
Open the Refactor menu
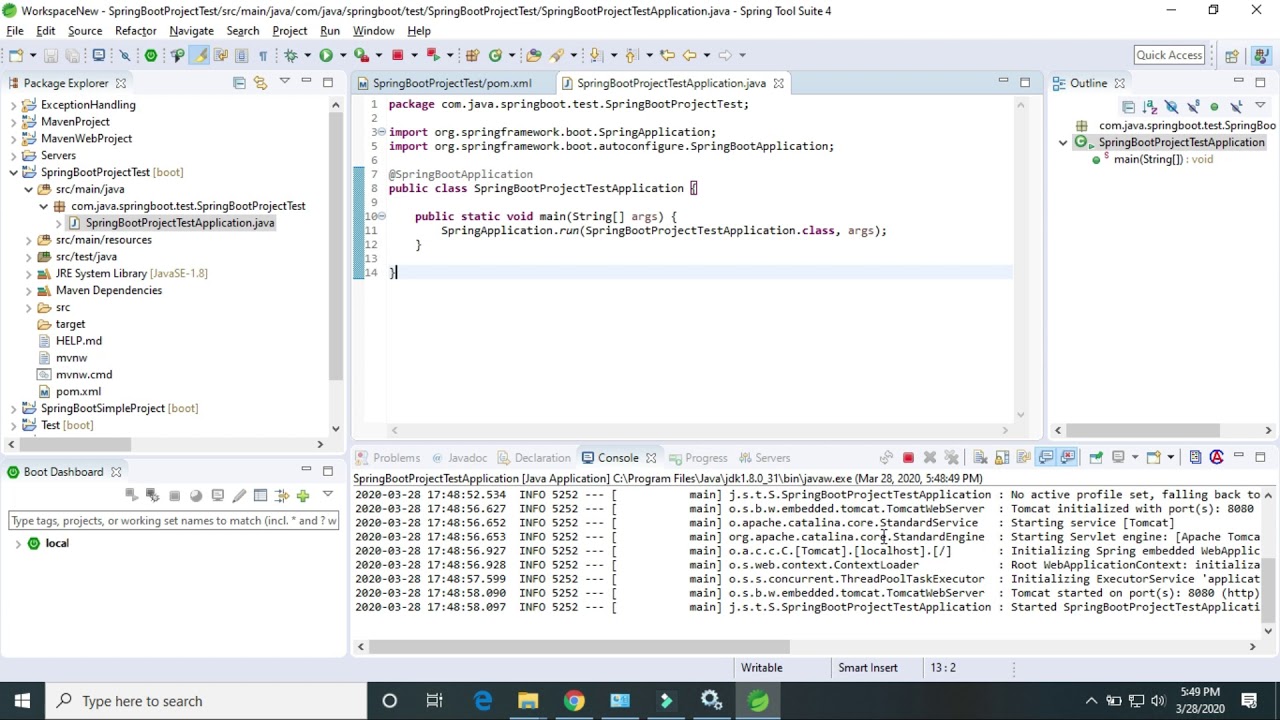[x=135, y=31]
